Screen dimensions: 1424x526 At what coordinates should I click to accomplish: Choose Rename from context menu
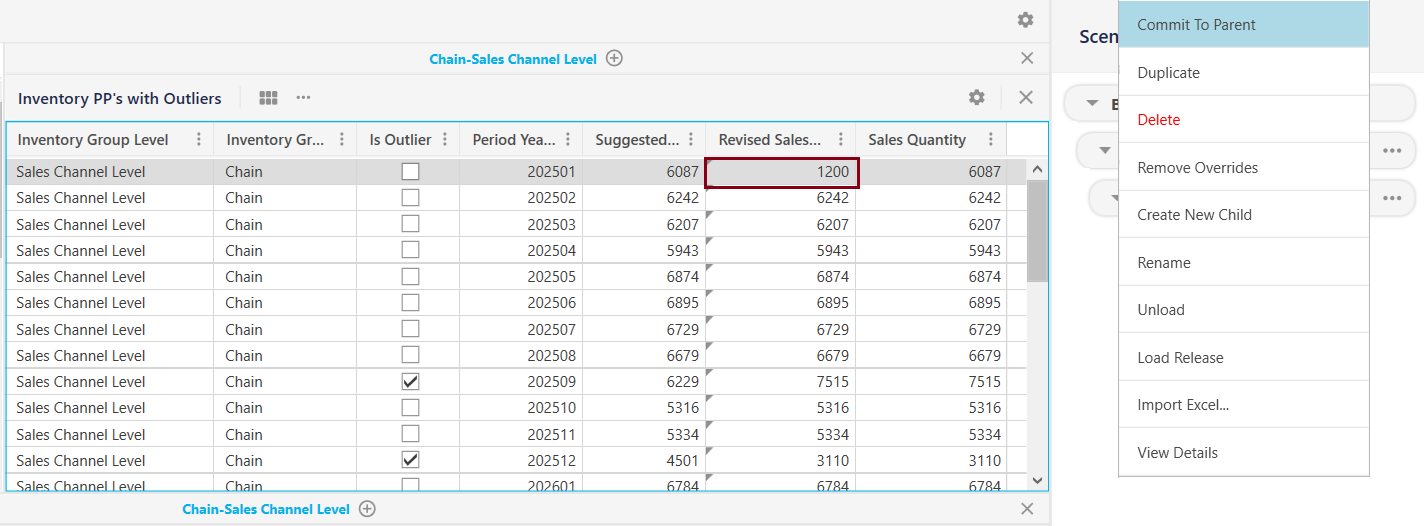1243,262
